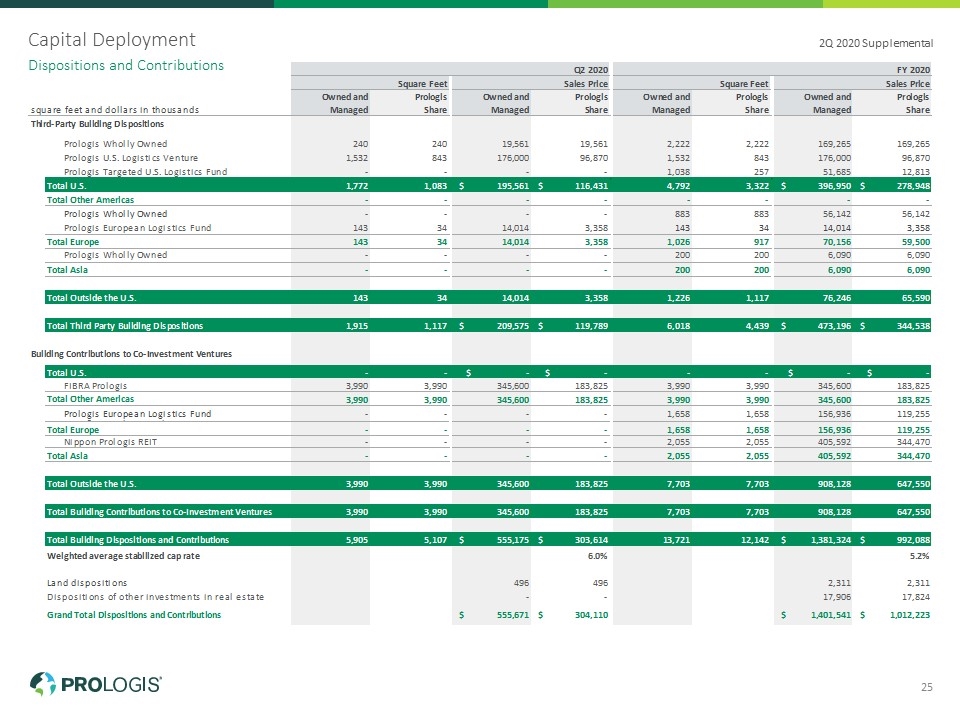
Task: Select the value 5,905 Q2 owned square feet
Action: (357, 540)
